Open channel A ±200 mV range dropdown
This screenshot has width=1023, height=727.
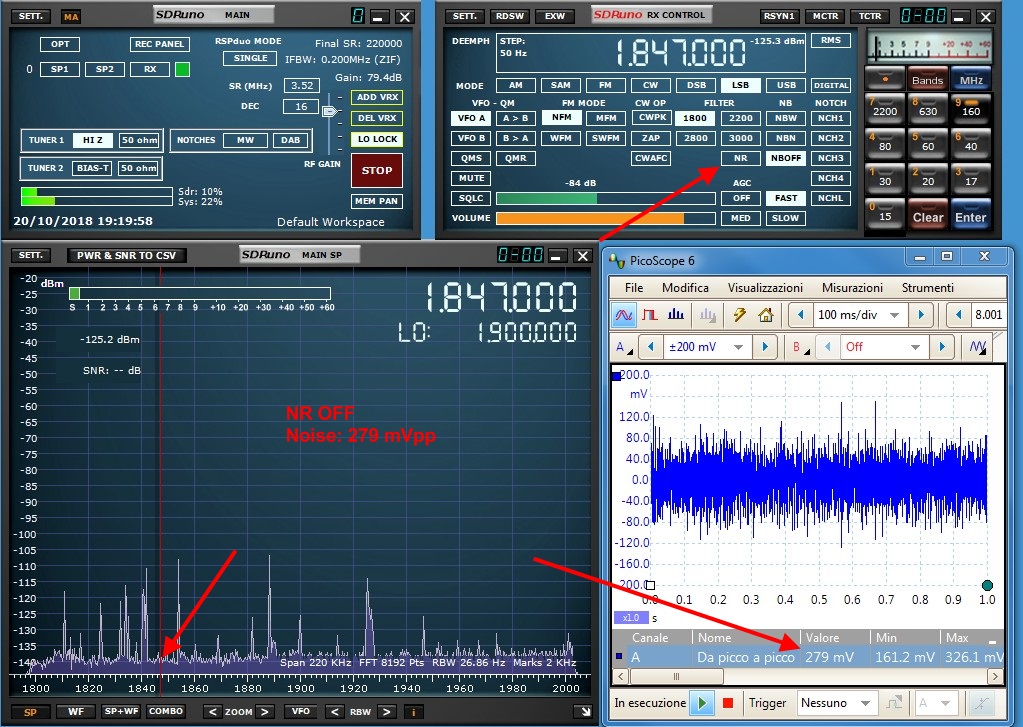tap(739, 347)
